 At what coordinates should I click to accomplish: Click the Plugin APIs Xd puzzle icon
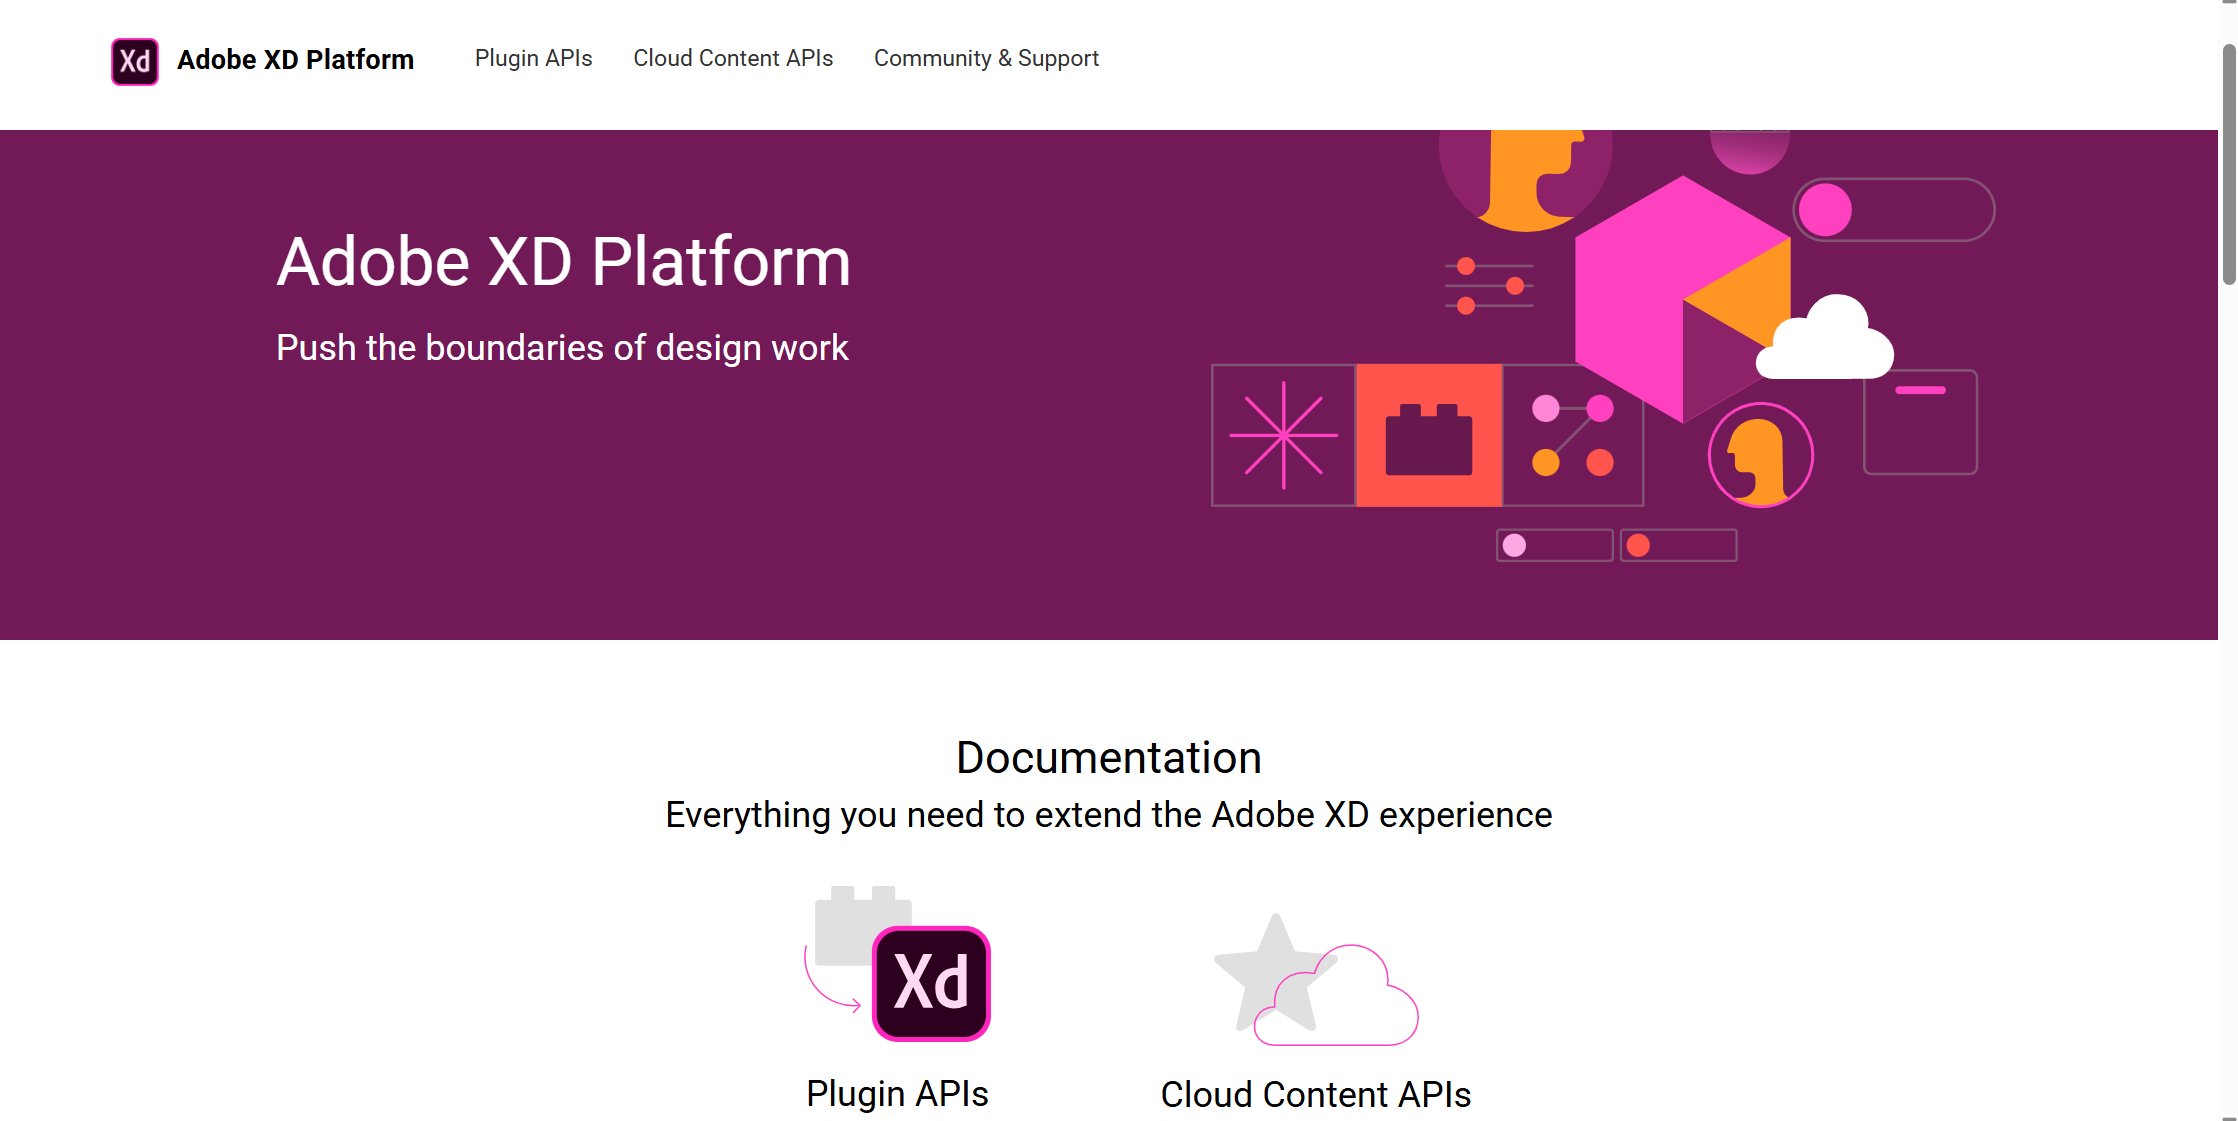tap(898, 964)
